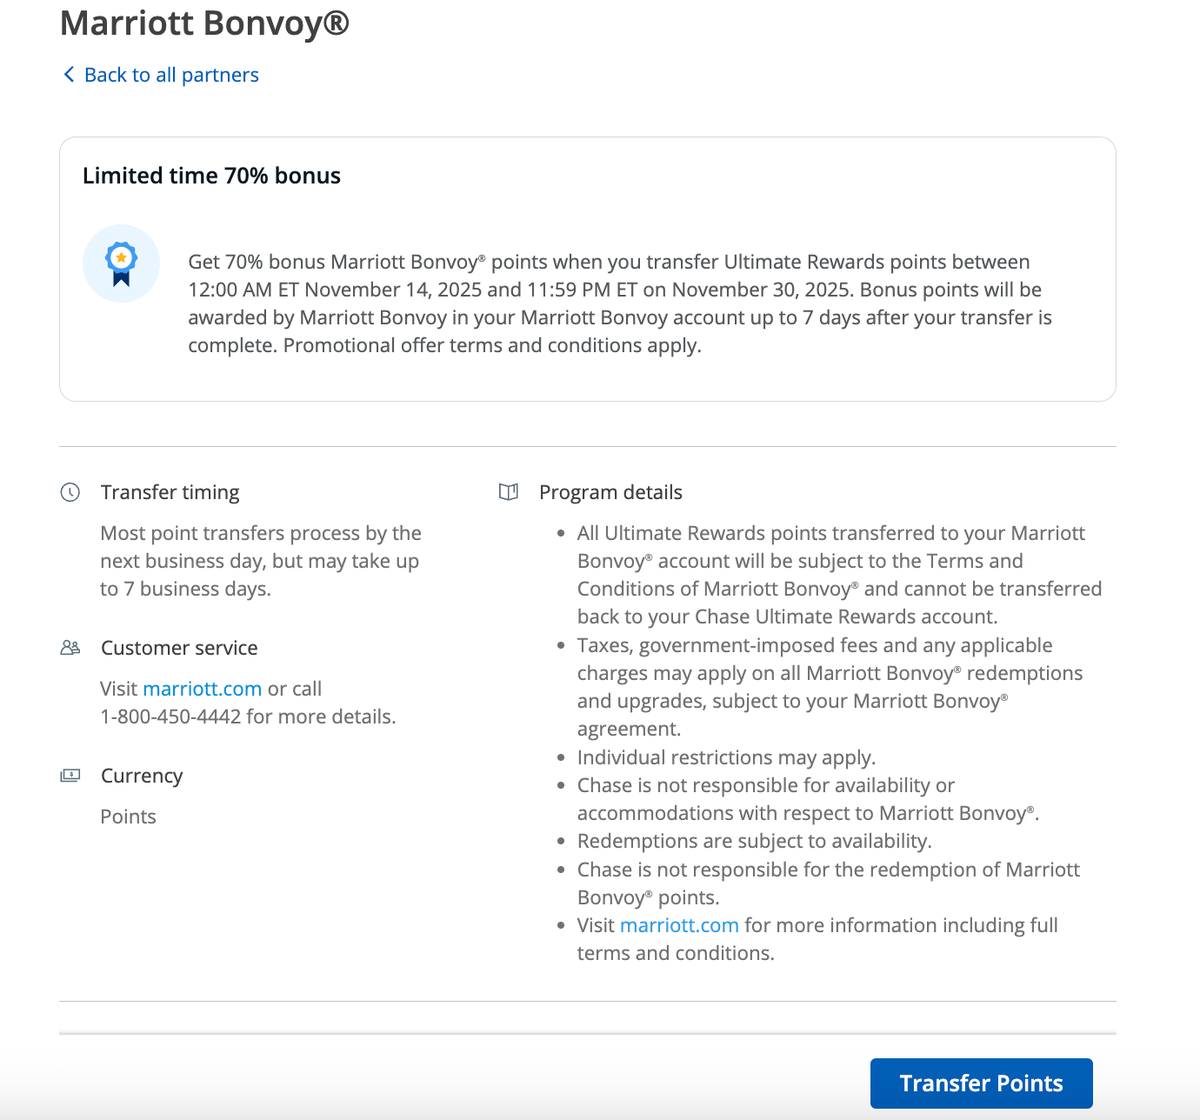Select the Transfer timing section label
The height and width of the screenshot is (1120, 1200).
[170, 491]
